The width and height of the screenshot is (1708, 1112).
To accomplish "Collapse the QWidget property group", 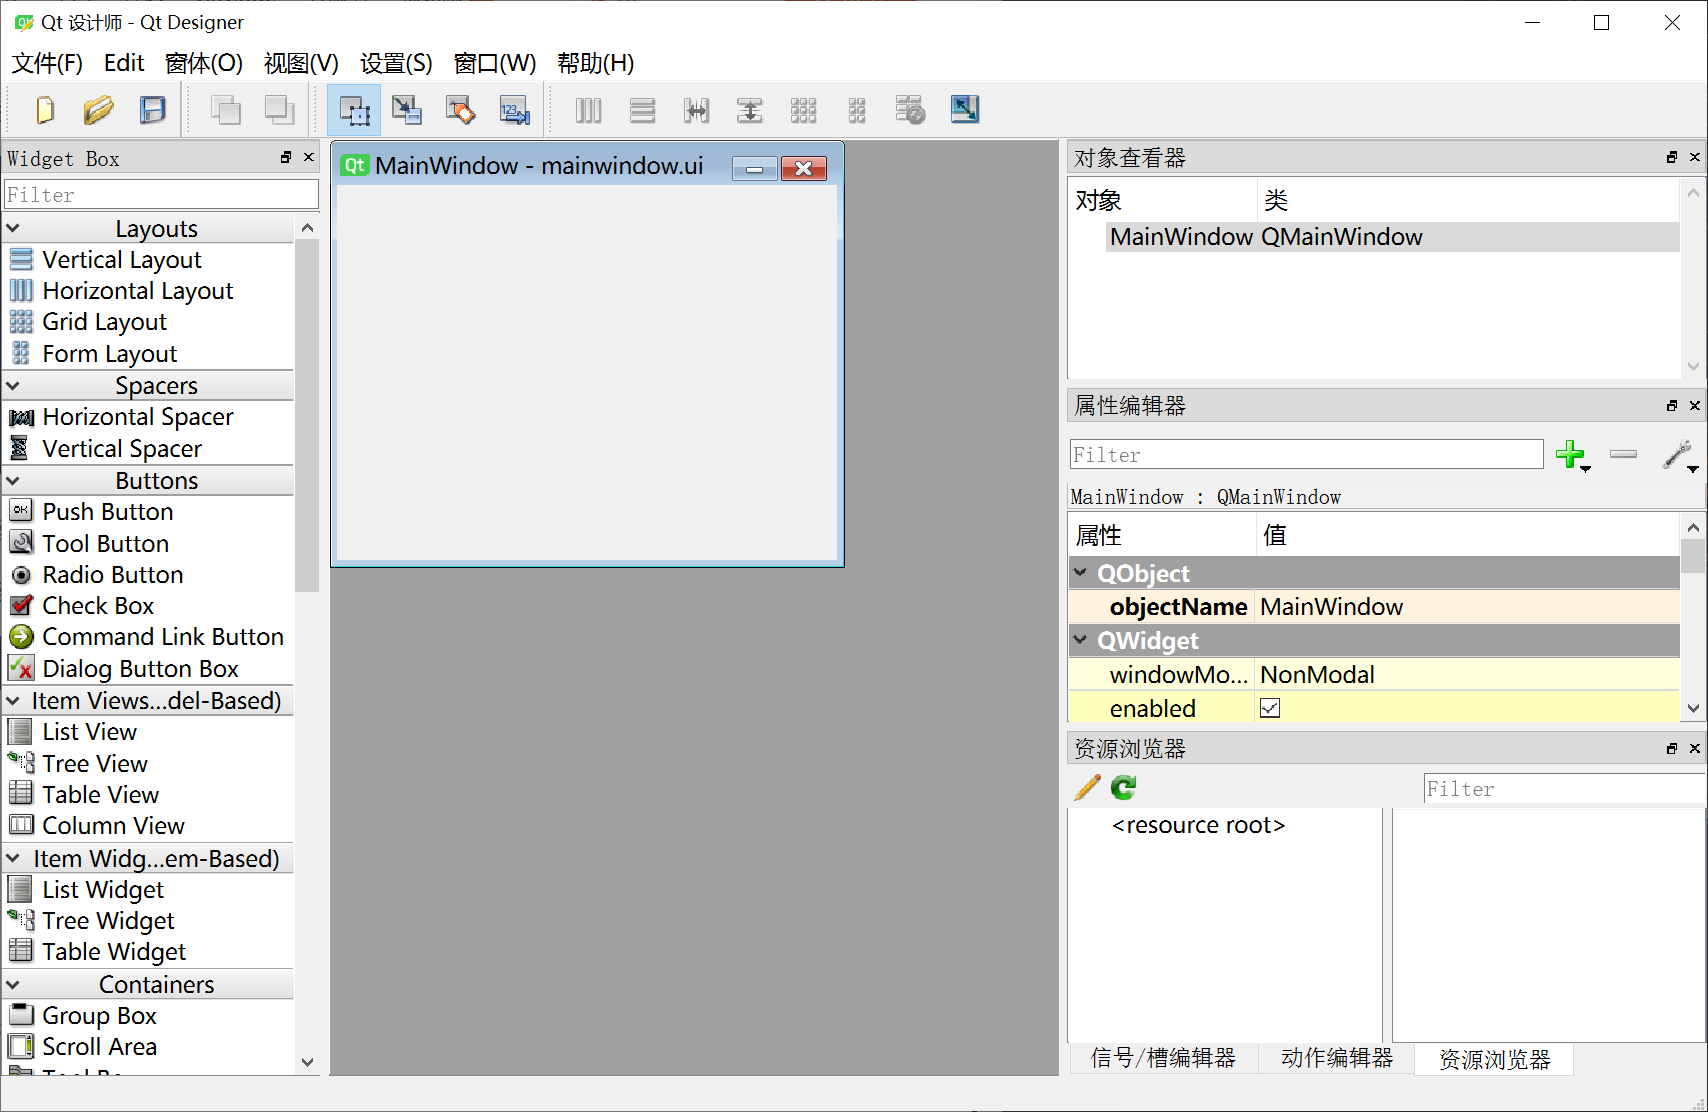I will (x=1081, y=640).
